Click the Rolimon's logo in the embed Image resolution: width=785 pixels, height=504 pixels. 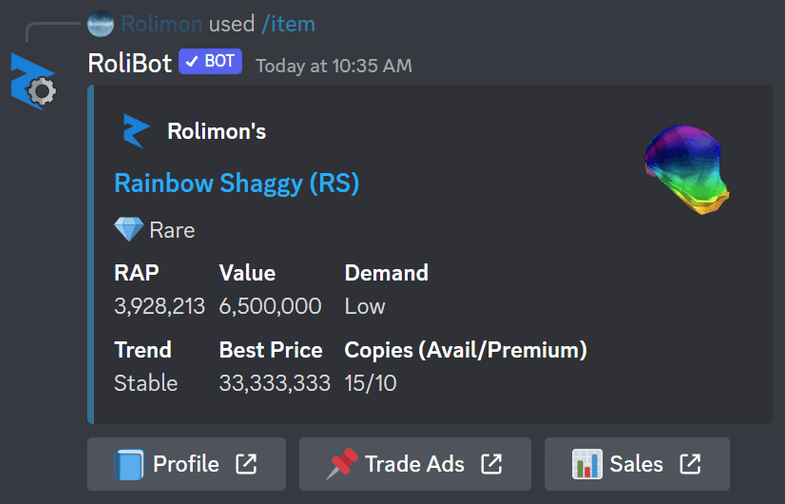[x=136, y=131]
